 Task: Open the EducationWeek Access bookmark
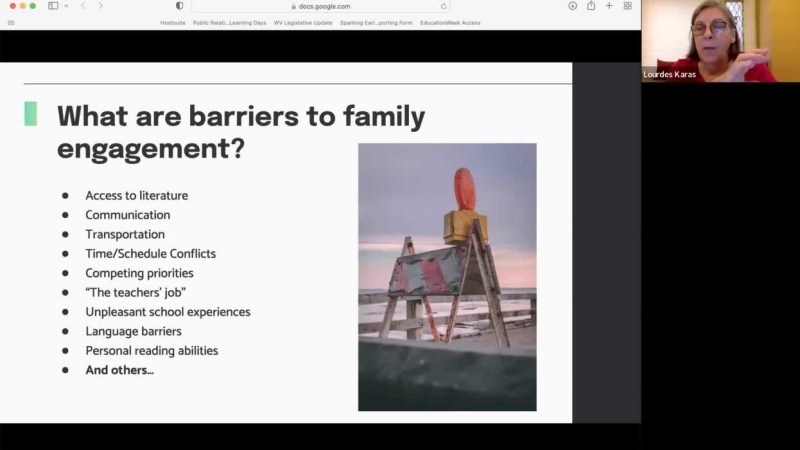(x=451, y=22)
